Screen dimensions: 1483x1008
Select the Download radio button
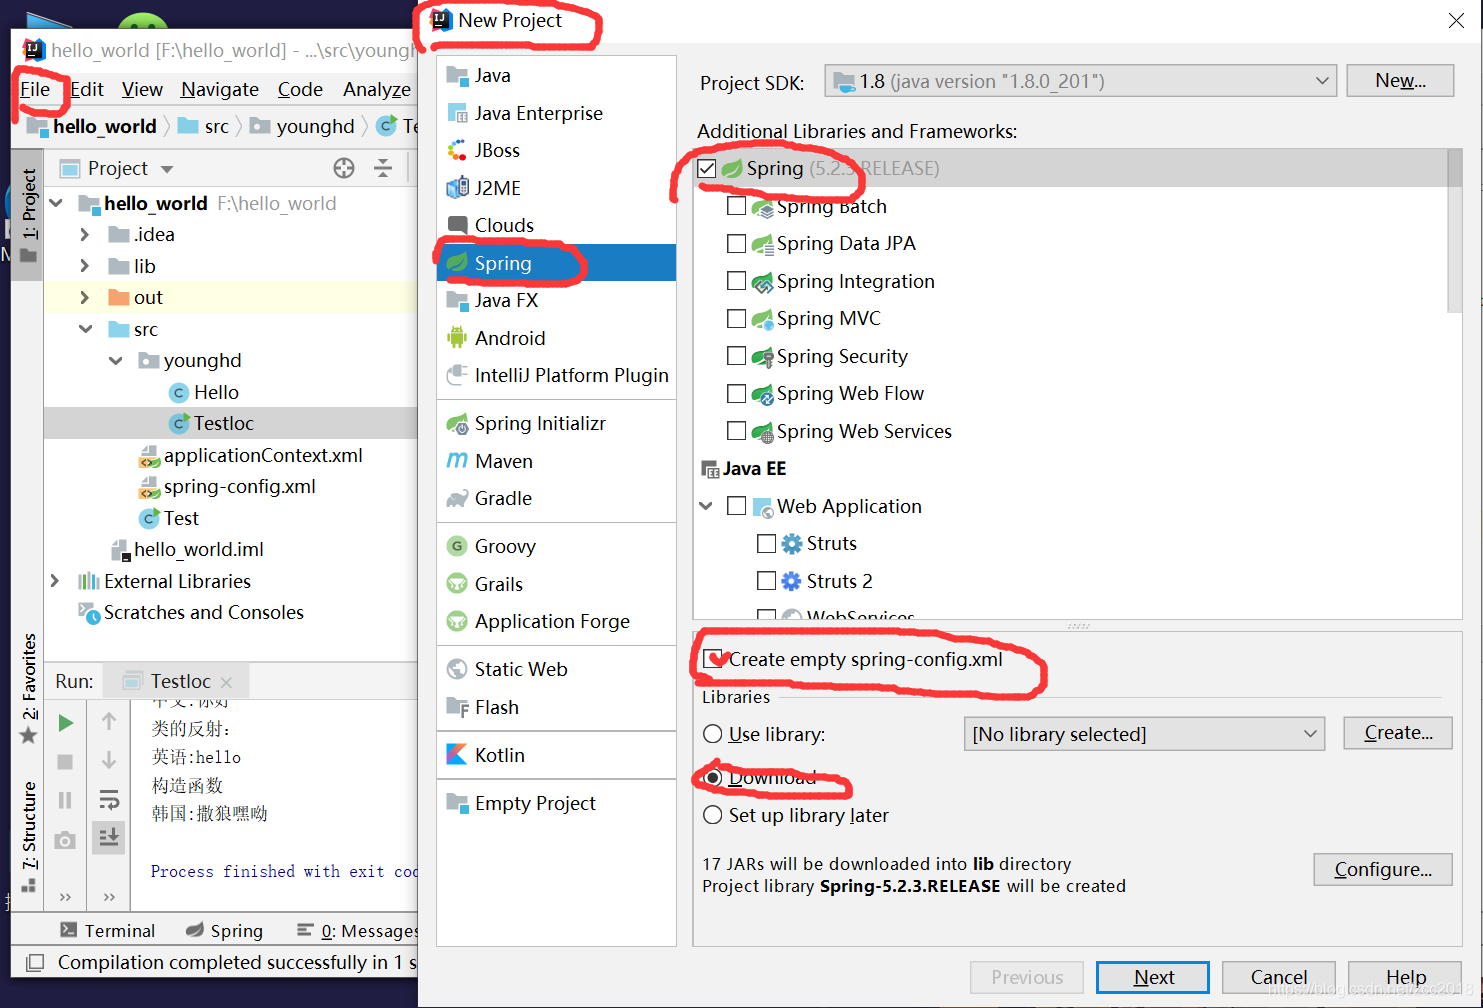713,777
